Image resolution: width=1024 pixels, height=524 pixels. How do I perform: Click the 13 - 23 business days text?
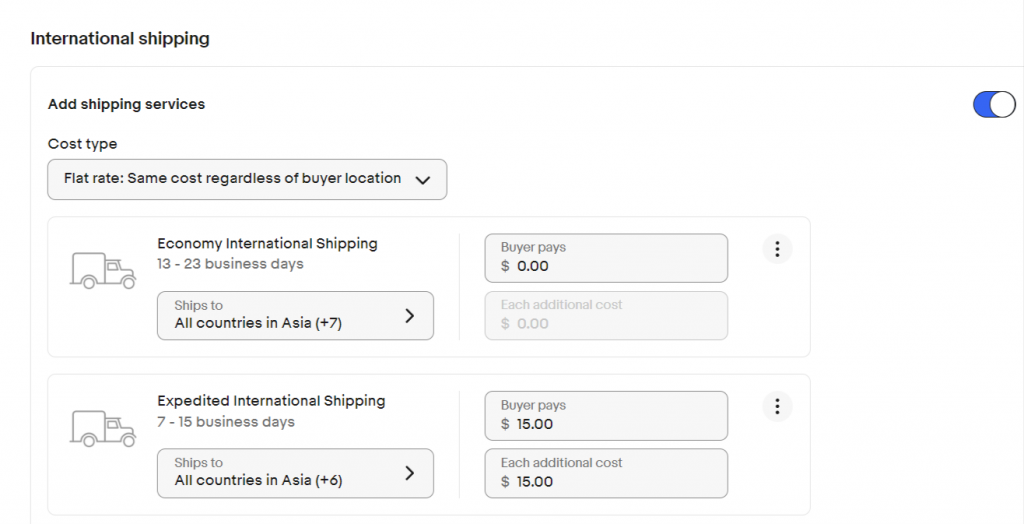230,264
